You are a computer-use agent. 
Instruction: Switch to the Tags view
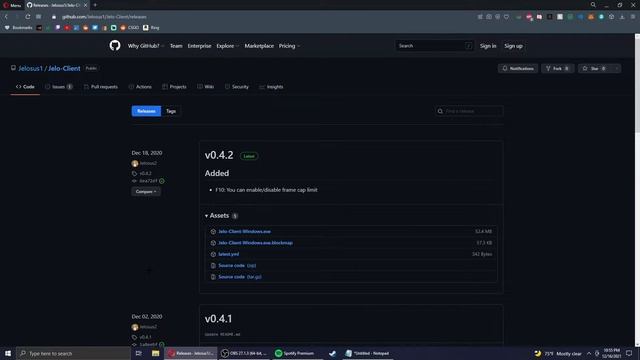coord(171,111)
